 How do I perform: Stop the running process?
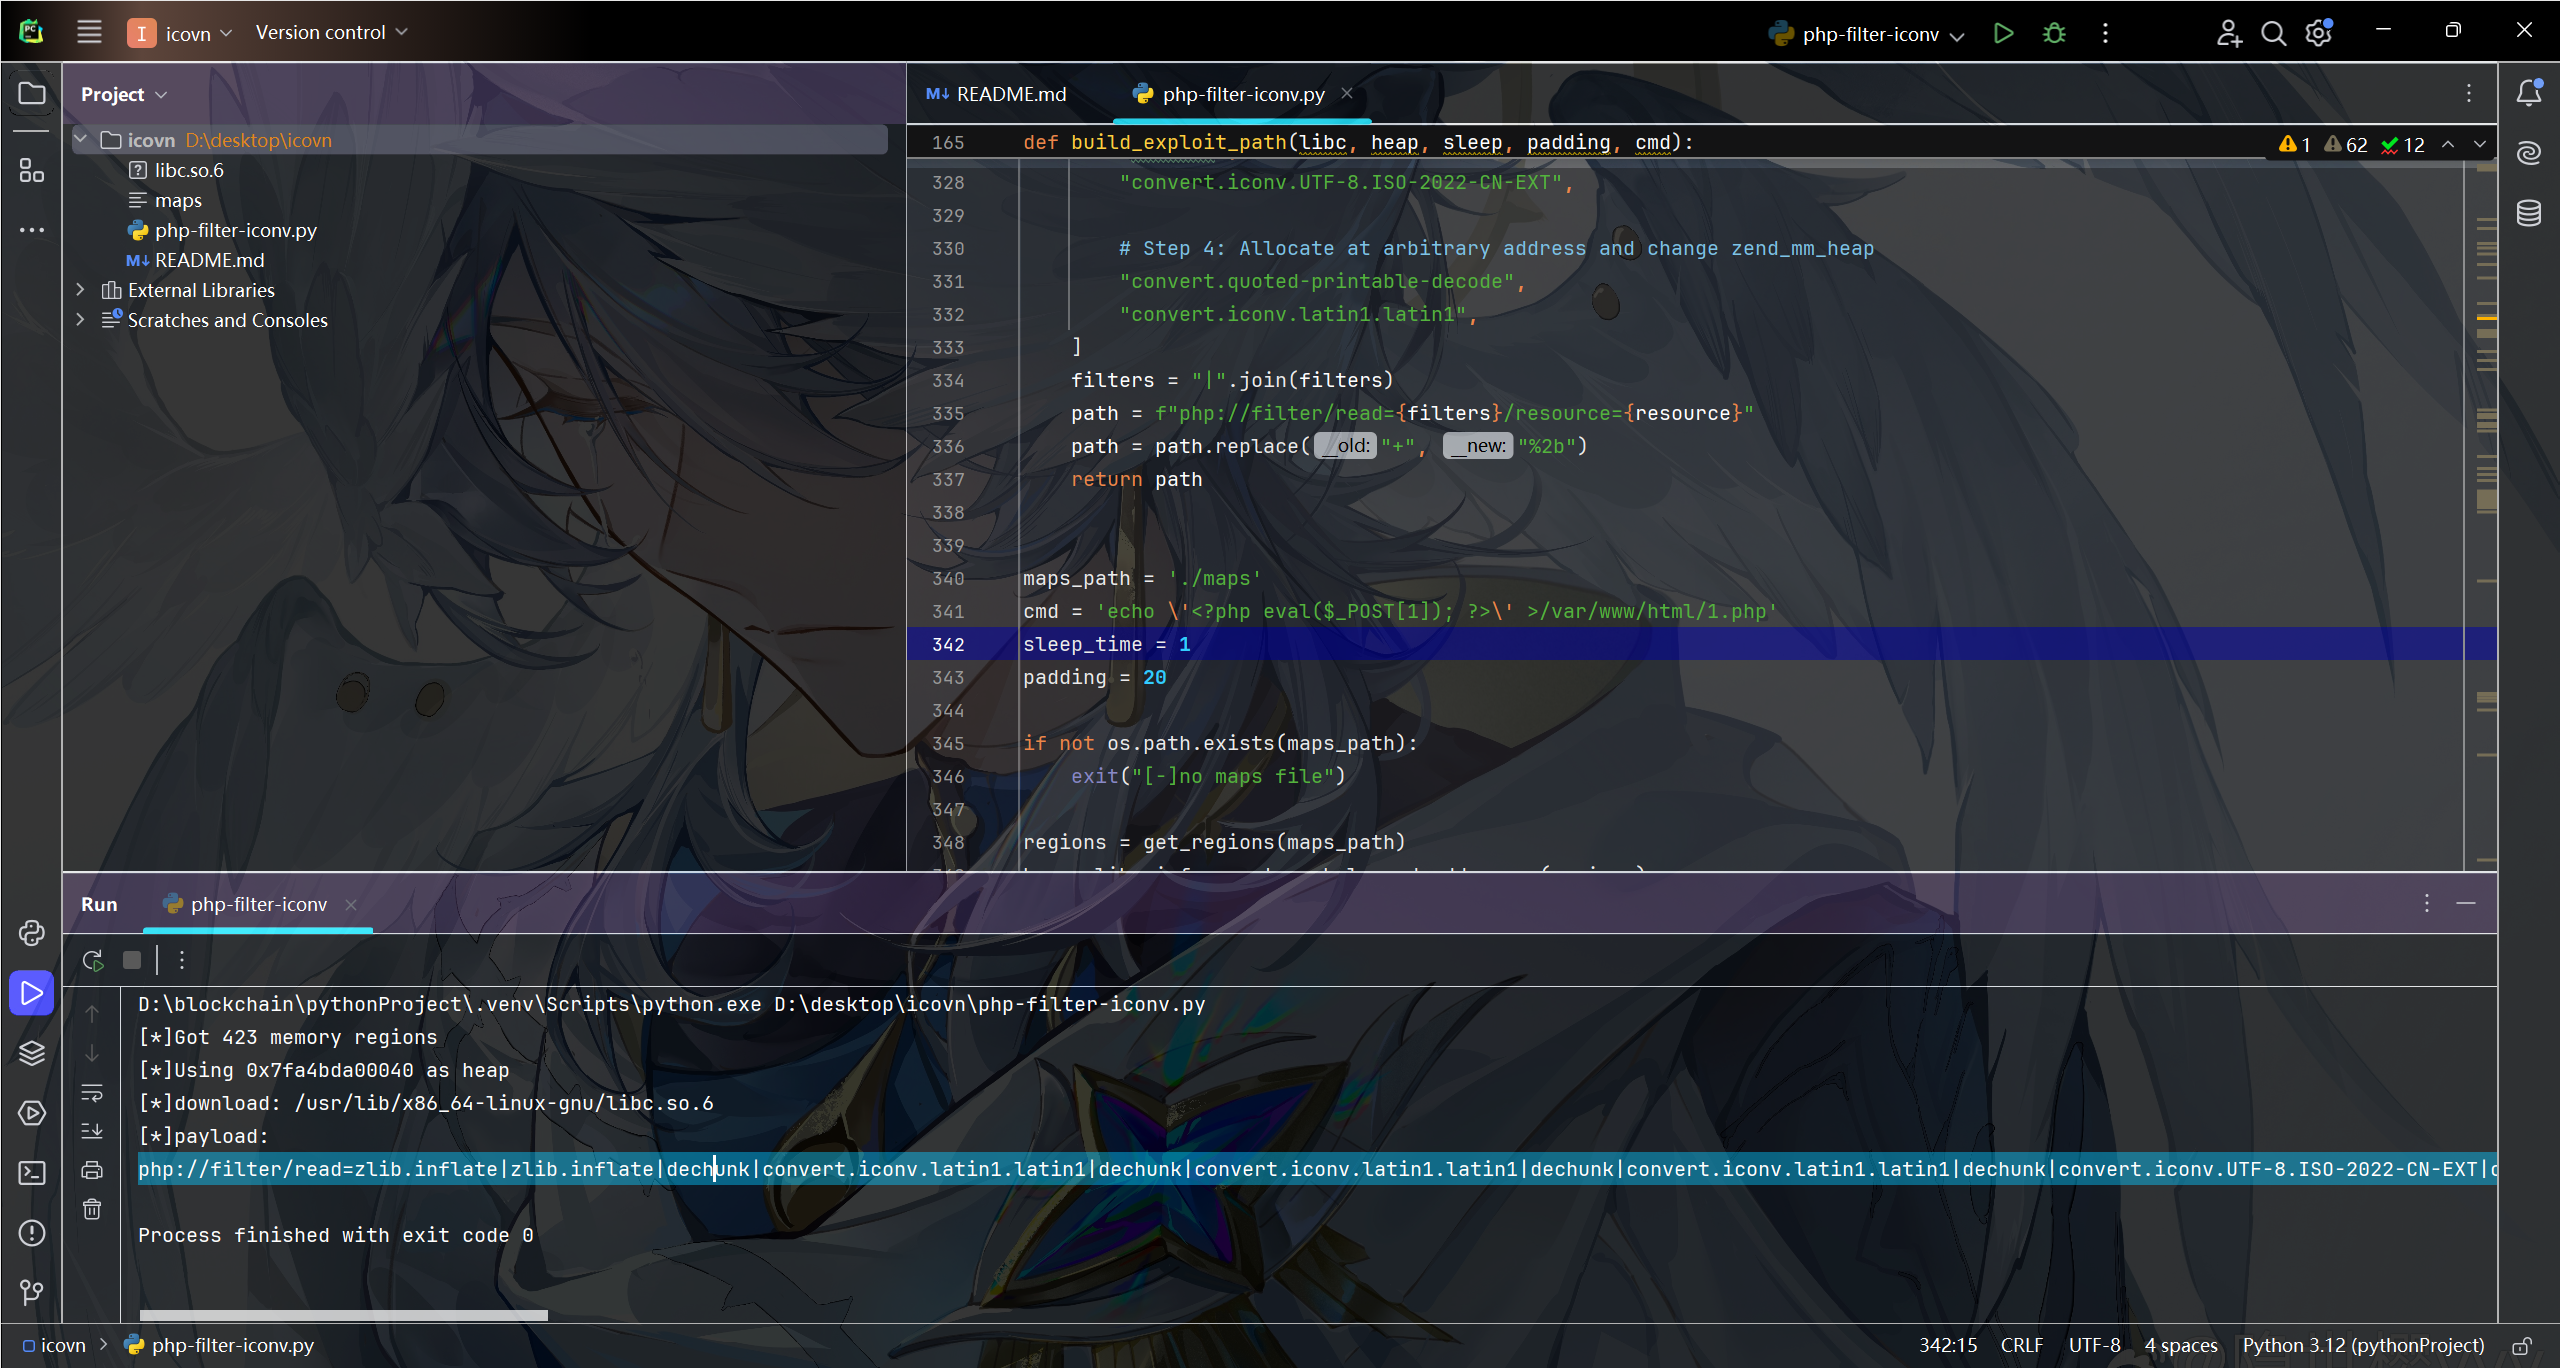coord(132,960)
